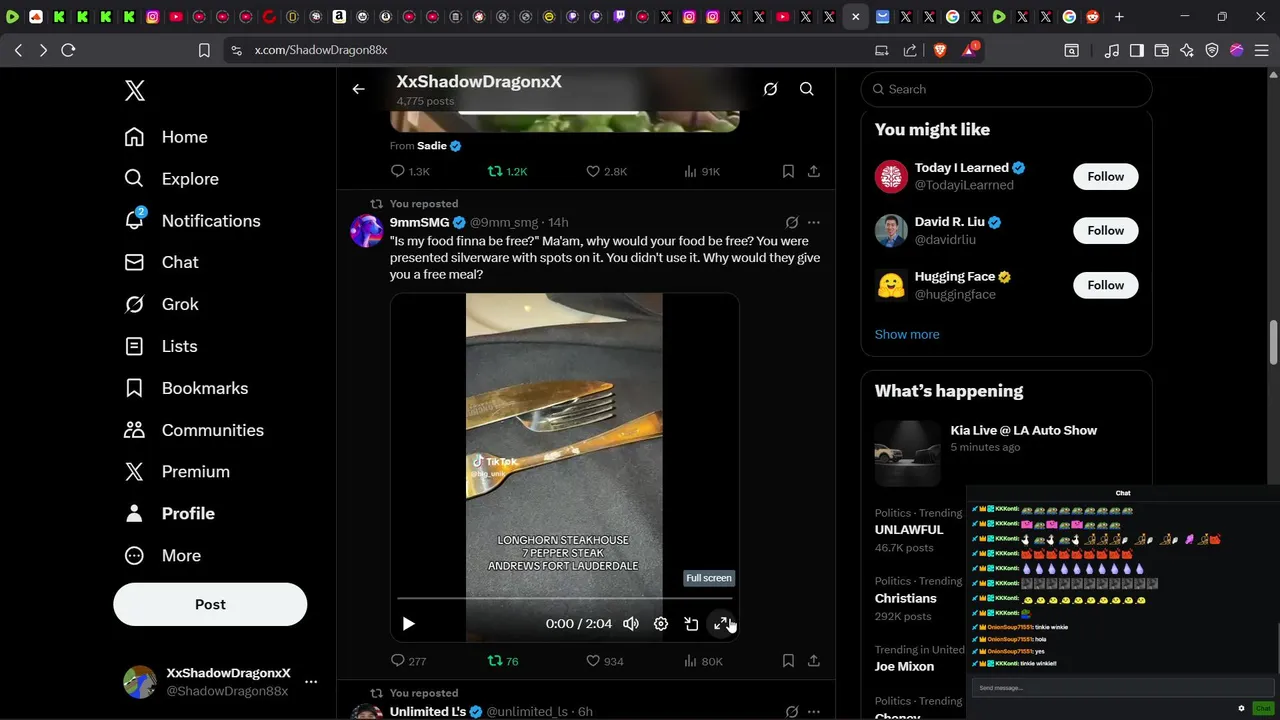Open a new browser tab
Viewport: 1280px width, 720px height.
[x=1119, y=16]
